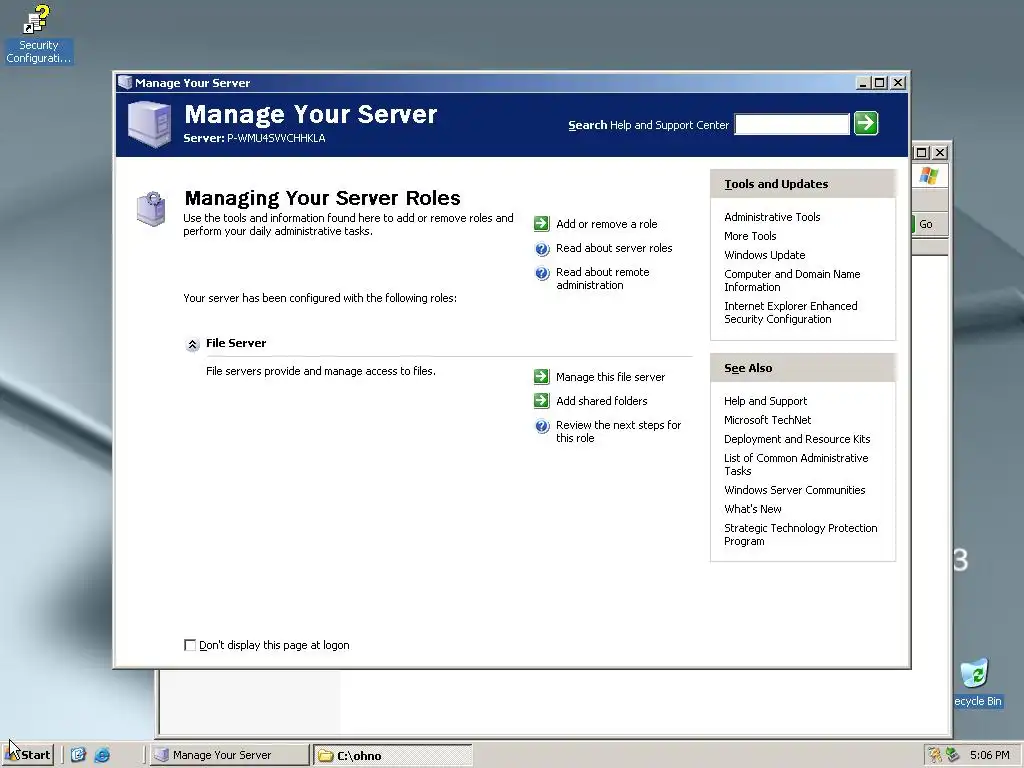
Task: Open More Tools link
Action: point(750,236)
